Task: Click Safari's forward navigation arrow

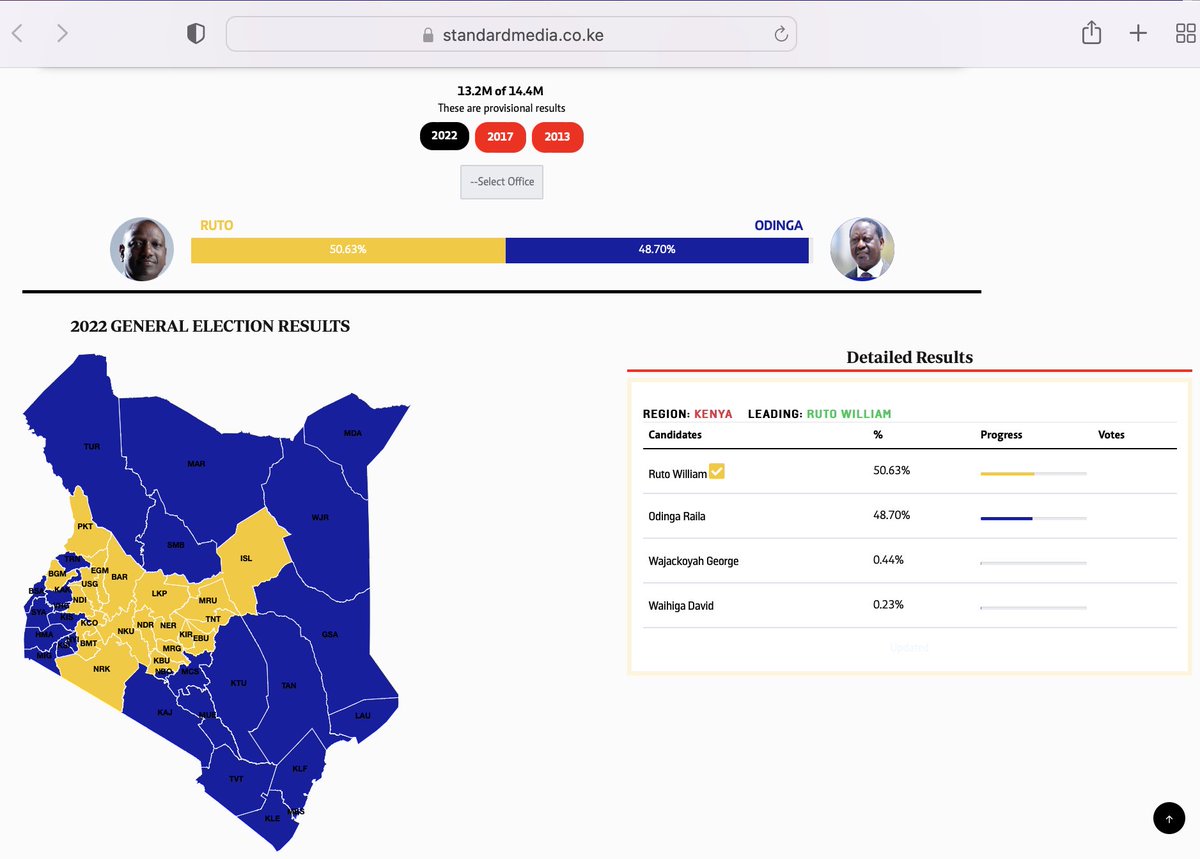Action: (62, 33)
